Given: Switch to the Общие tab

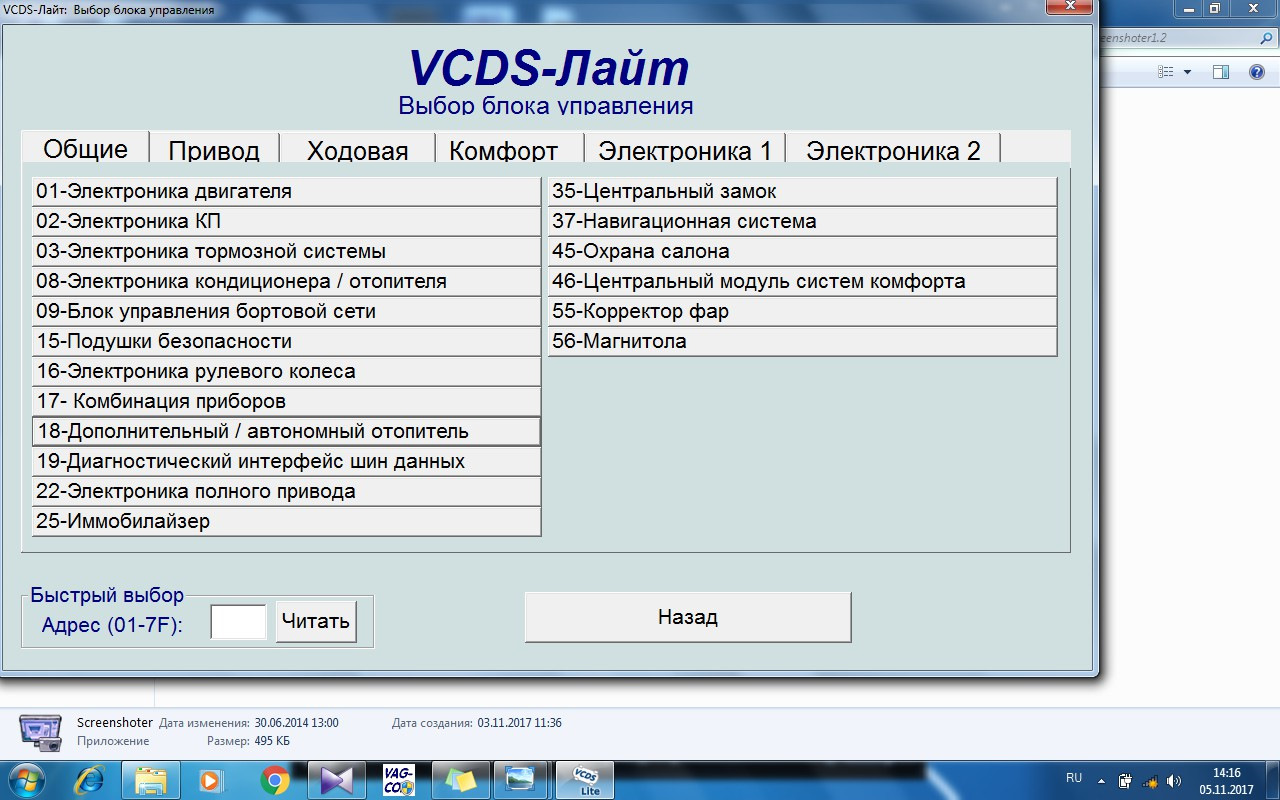Looking at the screenshot, I should click(86, 148).
